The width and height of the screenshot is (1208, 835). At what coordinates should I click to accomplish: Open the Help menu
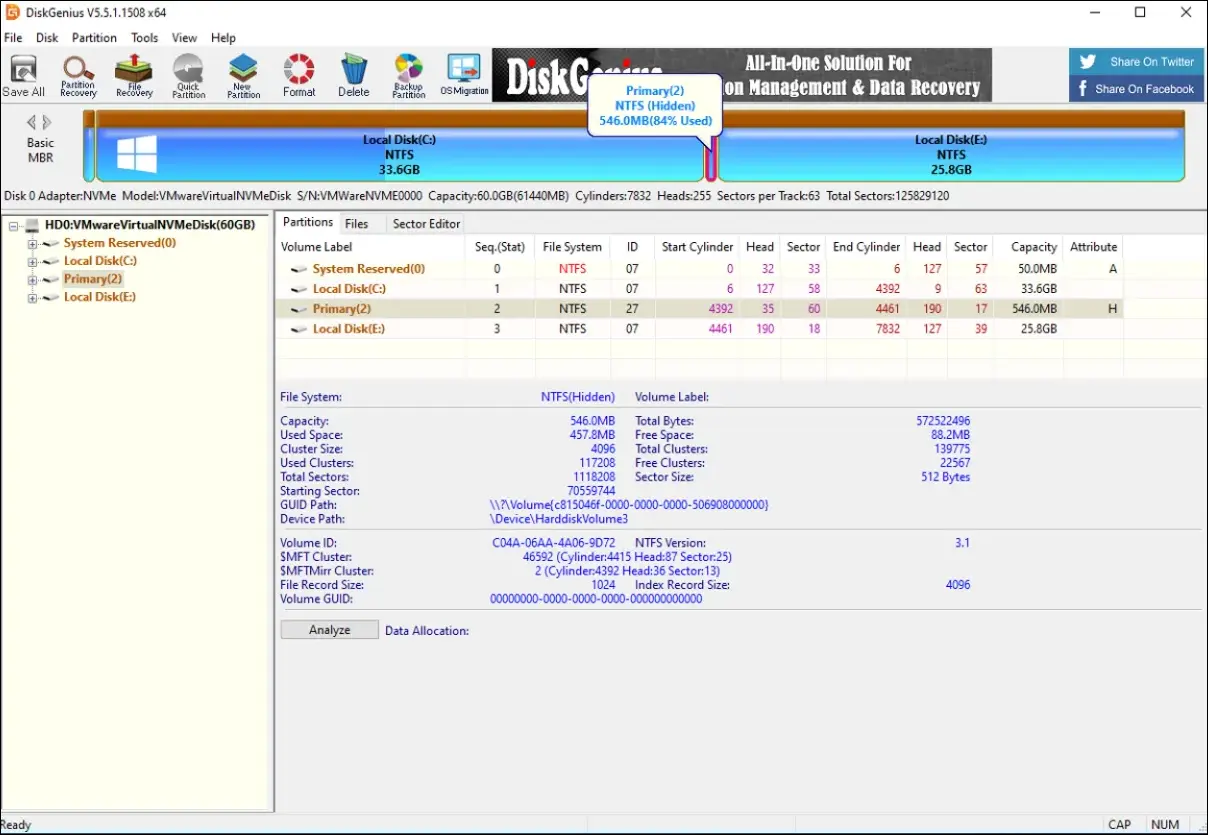tap(223, 38)
